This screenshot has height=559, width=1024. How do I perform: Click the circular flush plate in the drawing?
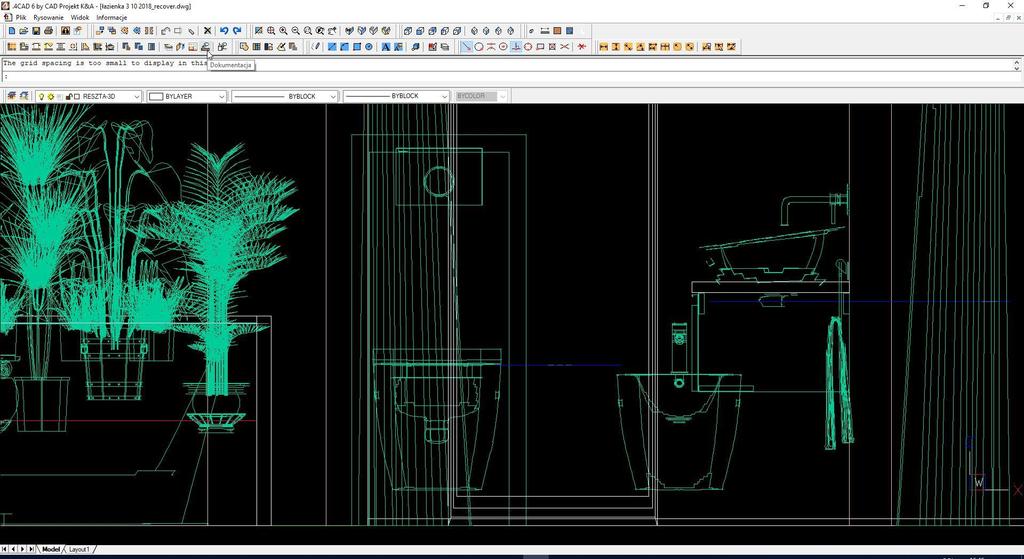point(438,181)
